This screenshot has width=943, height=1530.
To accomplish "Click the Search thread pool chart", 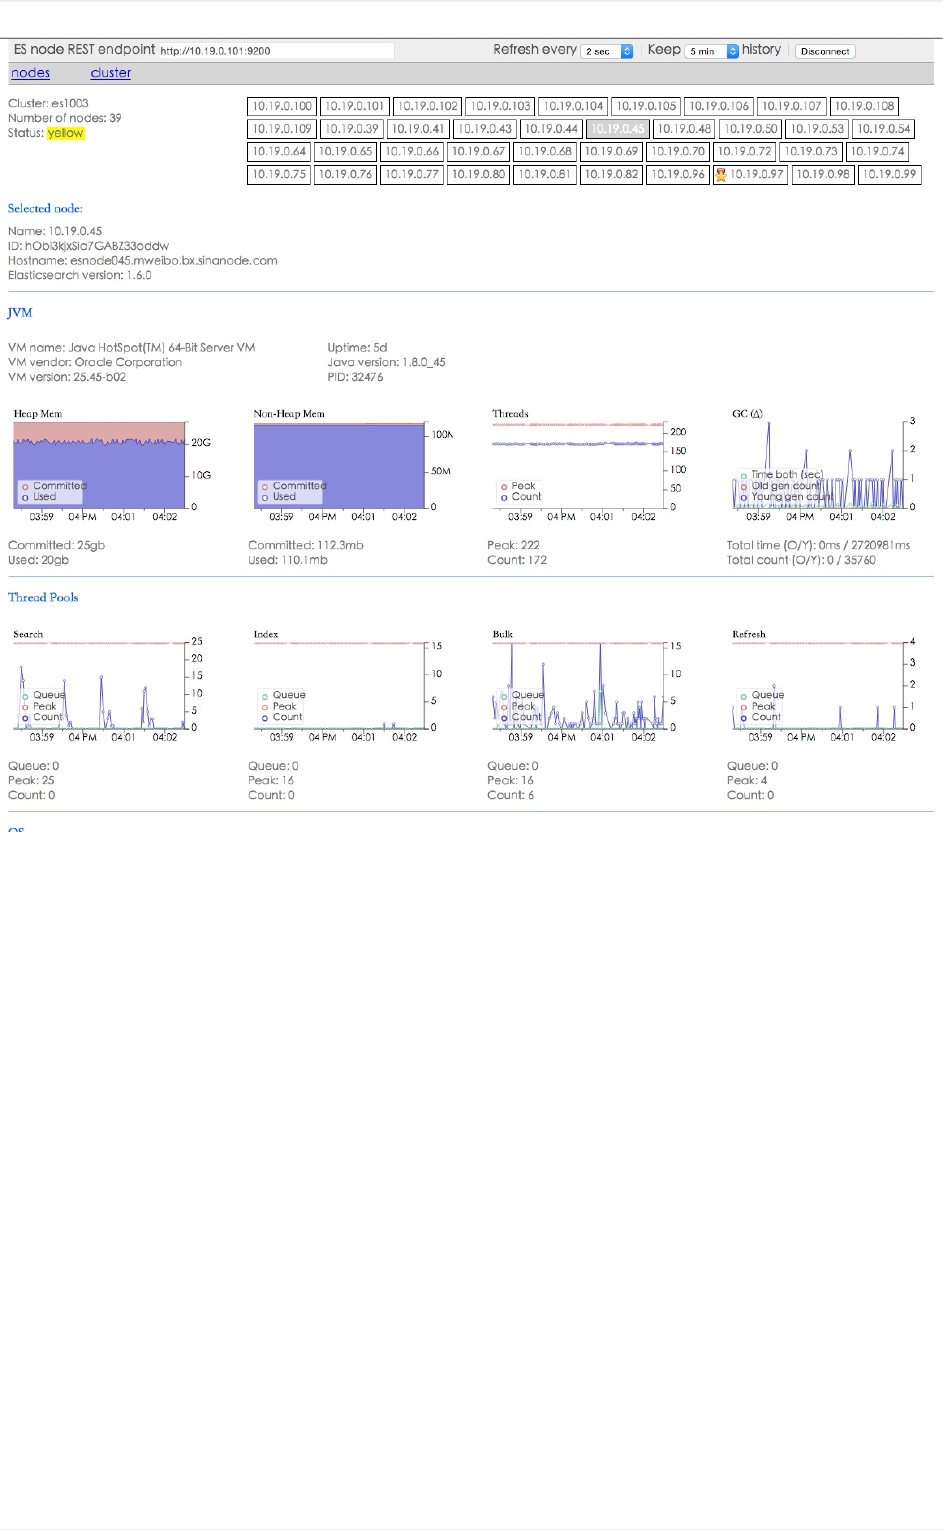I will 99,685.
